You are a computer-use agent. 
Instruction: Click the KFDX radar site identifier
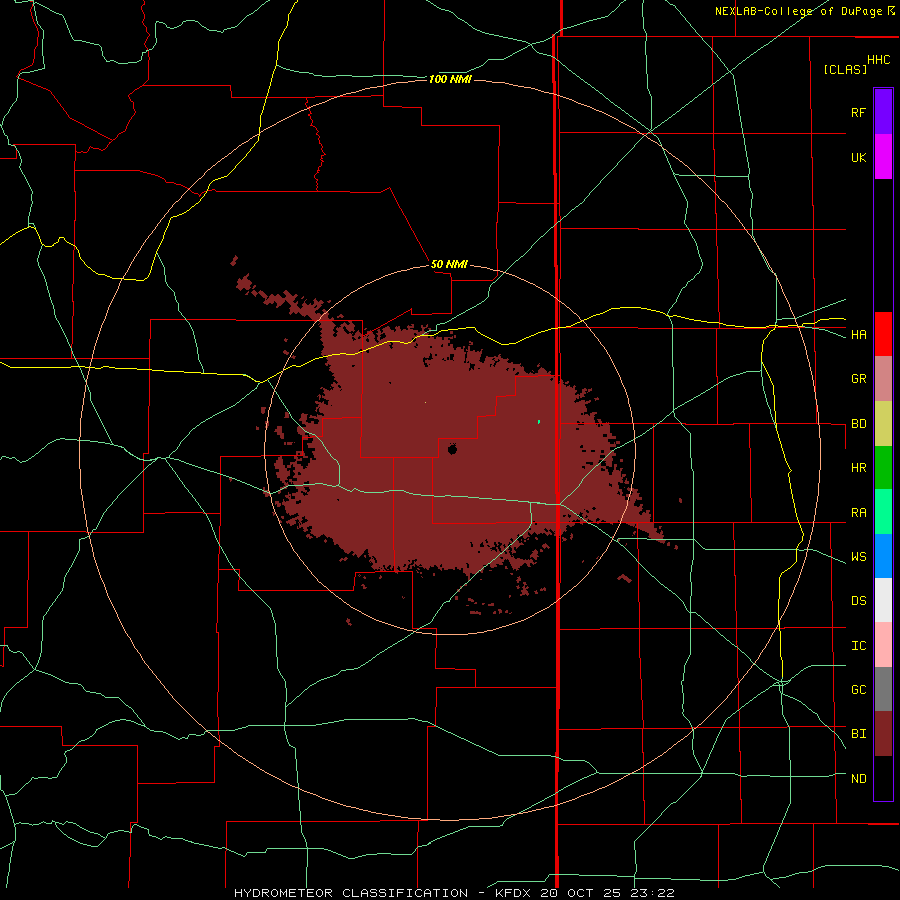click(511, 893)
